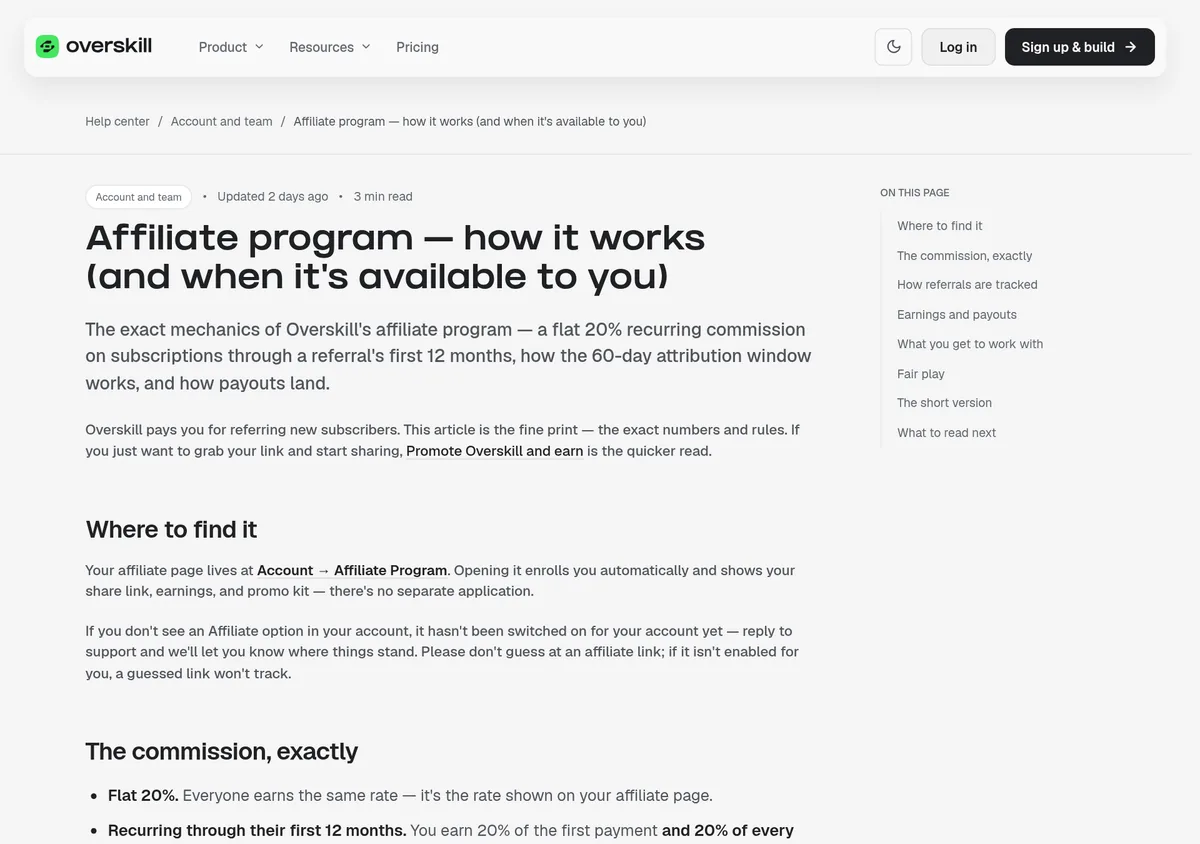Viewport: 1200px width, 844px height.
Task: Open the Resources menu
Action: (x=330, y=47)
